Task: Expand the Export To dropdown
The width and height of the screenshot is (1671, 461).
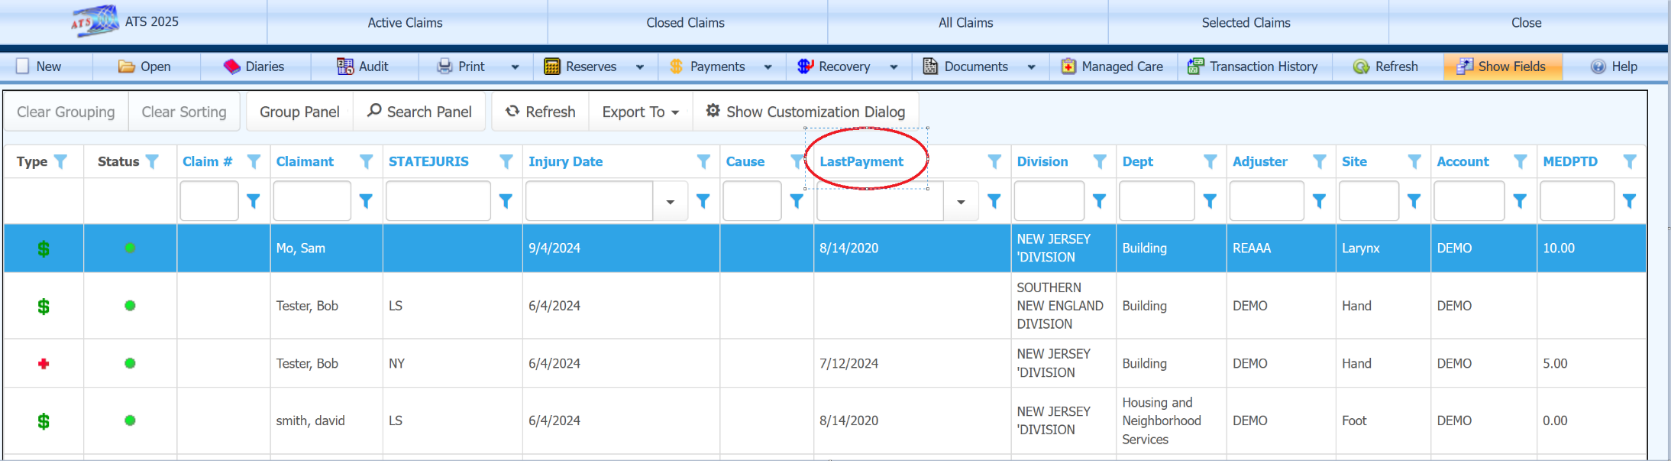Action: (x=640, y=112)
